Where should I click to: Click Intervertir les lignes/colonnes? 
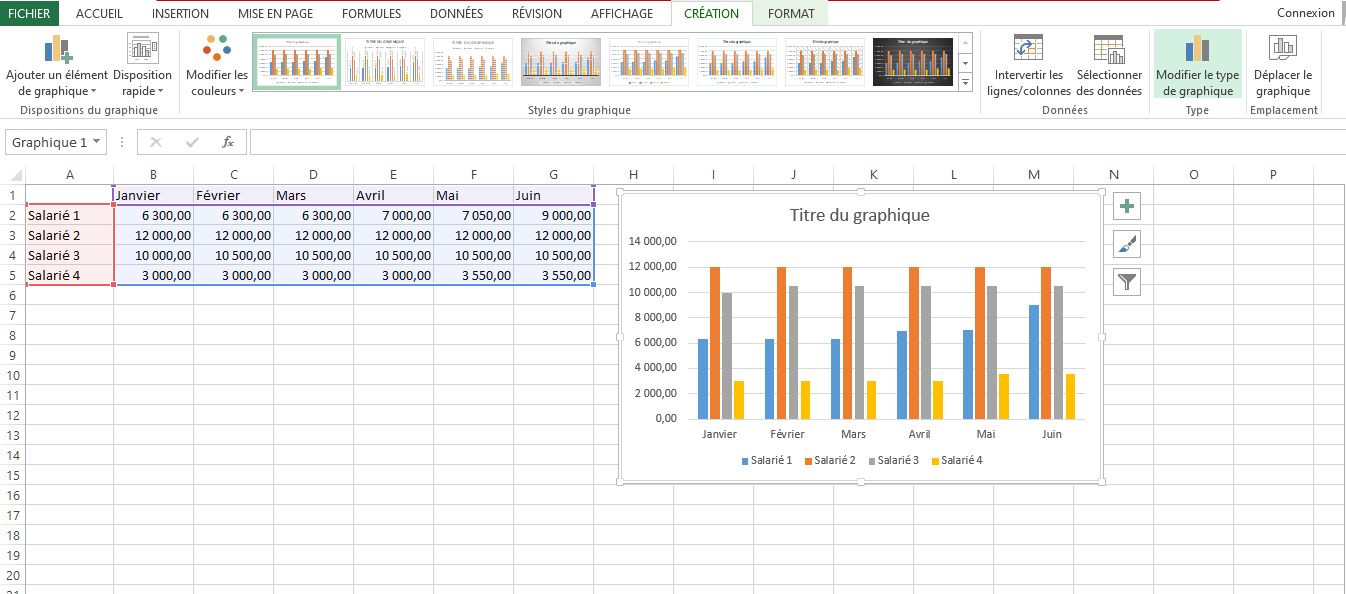tap(1028, 66)
